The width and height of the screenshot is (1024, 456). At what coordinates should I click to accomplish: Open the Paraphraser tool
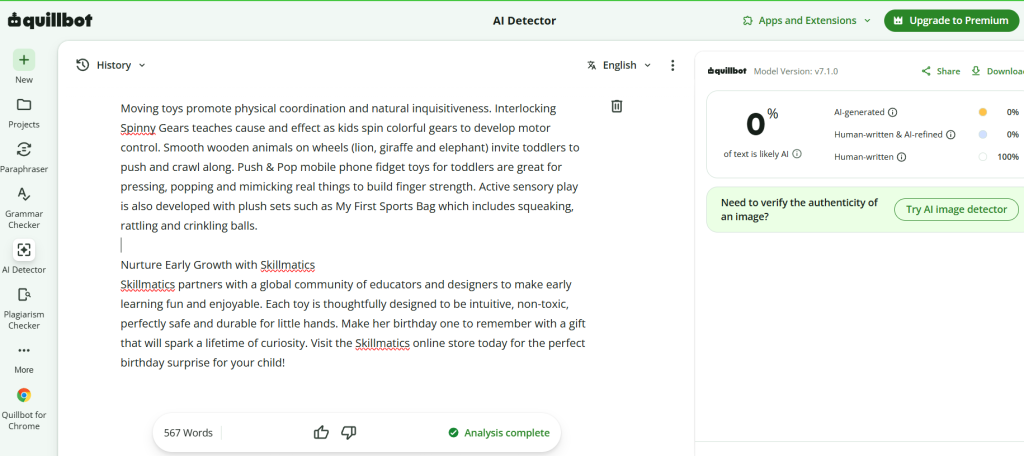coord(24,157)
